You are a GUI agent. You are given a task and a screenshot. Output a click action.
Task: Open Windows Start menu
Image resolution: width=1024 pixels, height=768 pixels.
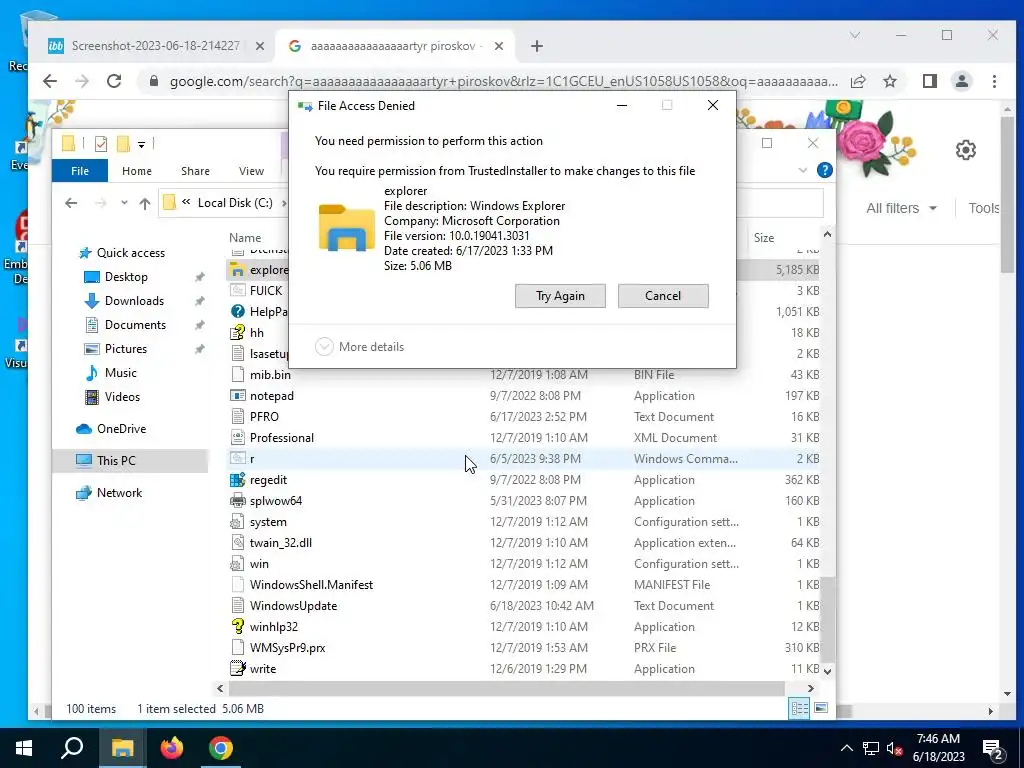point(24,748)
